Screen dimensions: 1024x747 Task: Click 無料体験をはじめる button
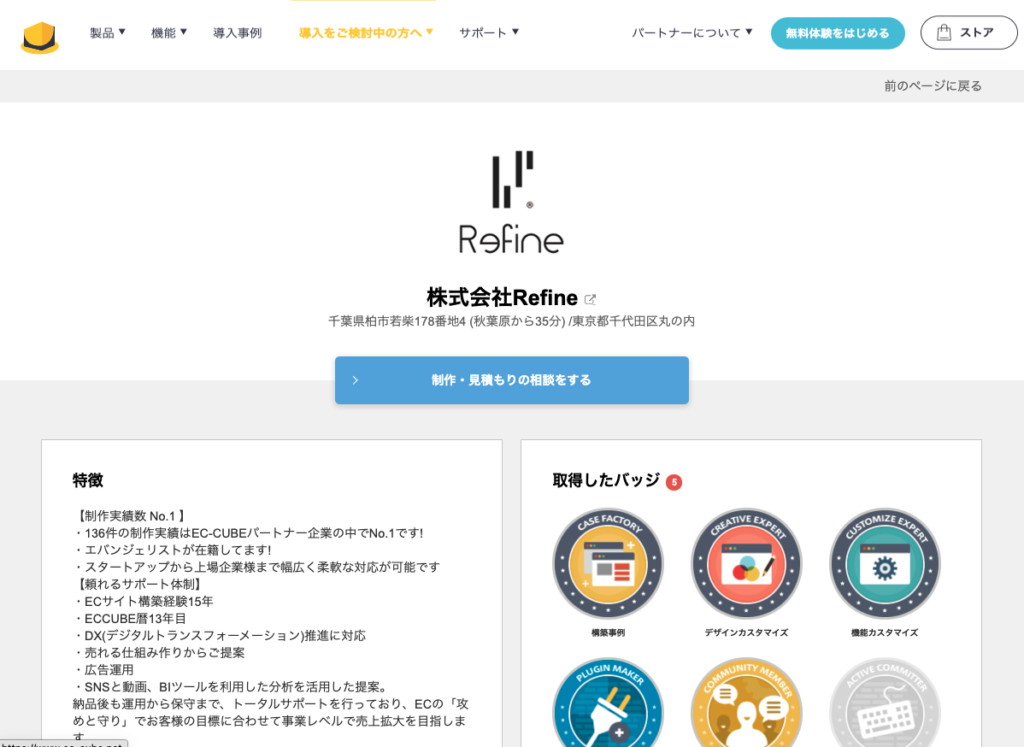(x=837, y=33)
